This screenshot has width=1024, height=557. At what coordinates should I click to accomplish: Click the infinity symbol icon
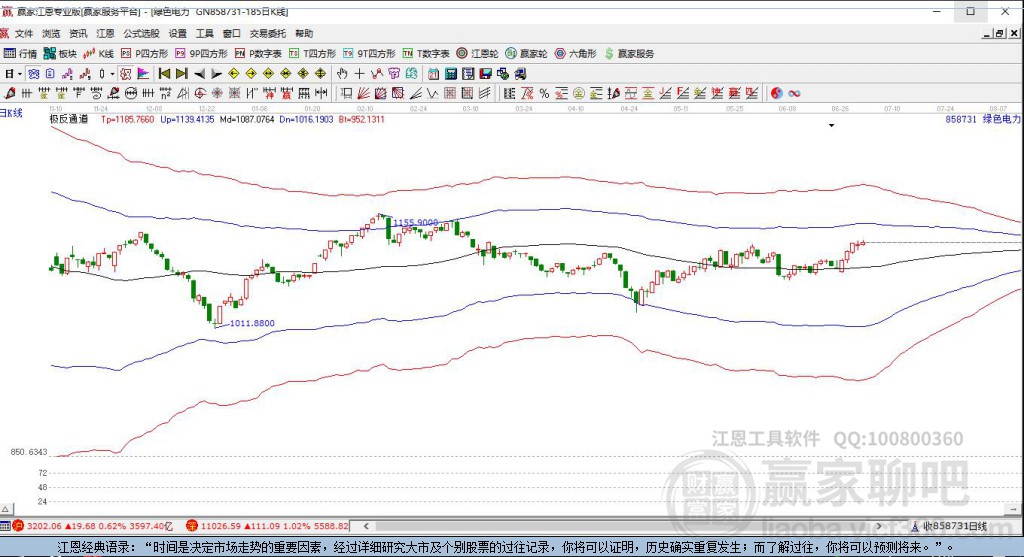pos(794,93)
